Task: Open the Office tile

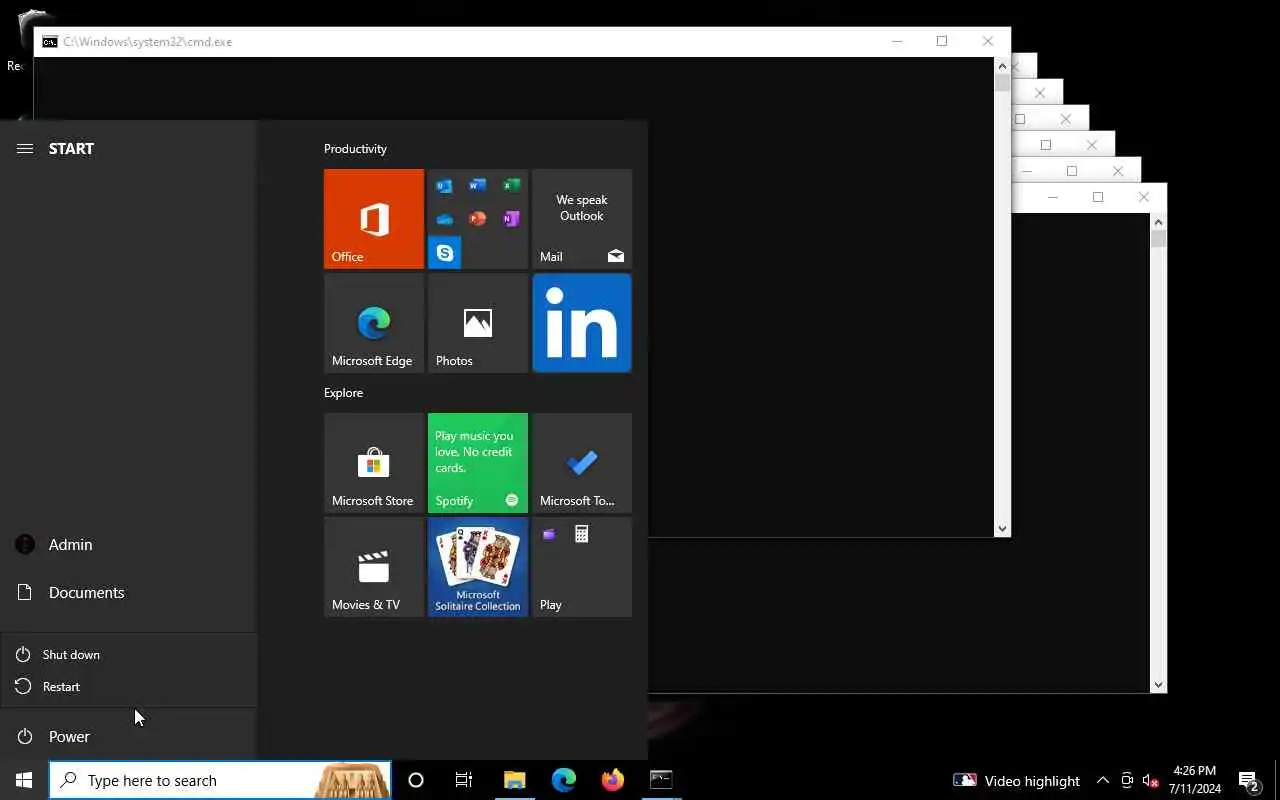Action: click(x=374, y=219)
